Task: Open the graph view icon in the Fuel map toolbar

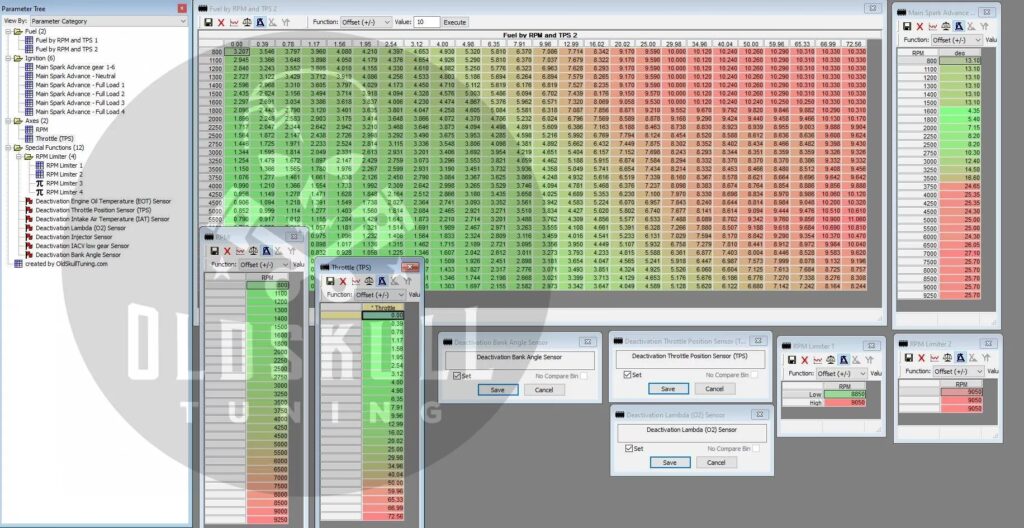Action: coord(234,21)
